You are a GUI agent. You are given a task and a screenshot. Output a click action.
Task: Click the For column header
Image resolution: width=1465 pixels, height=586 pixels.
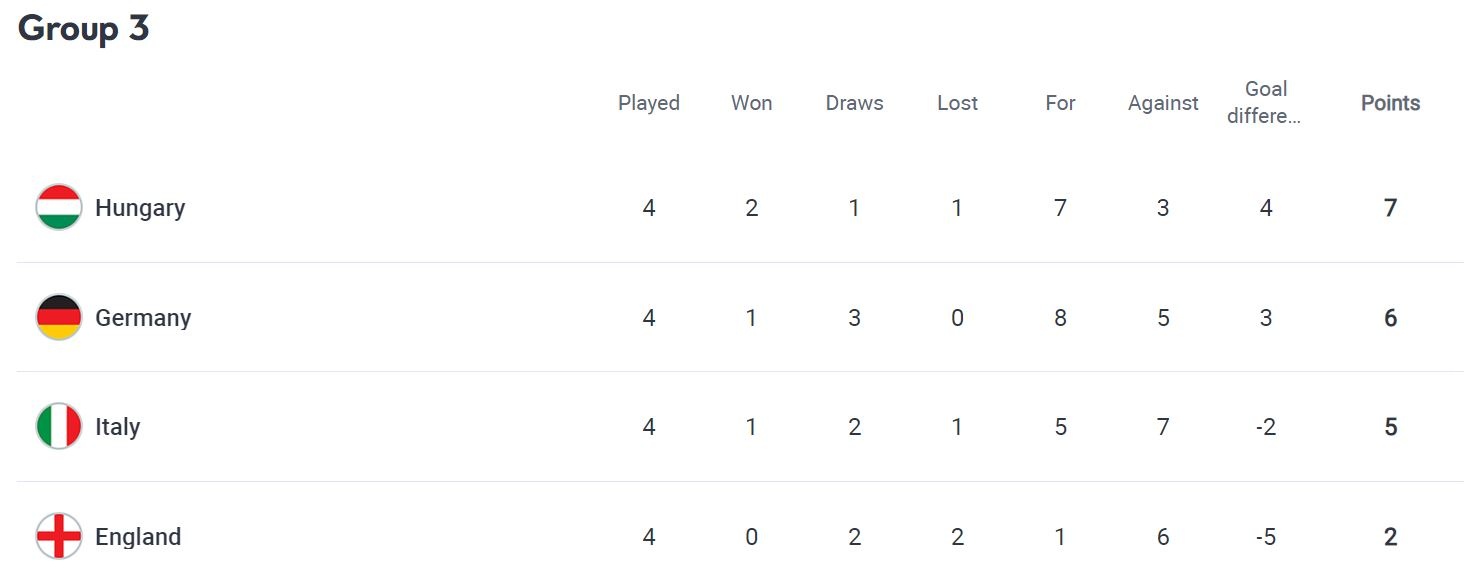tap(1060, 103)
